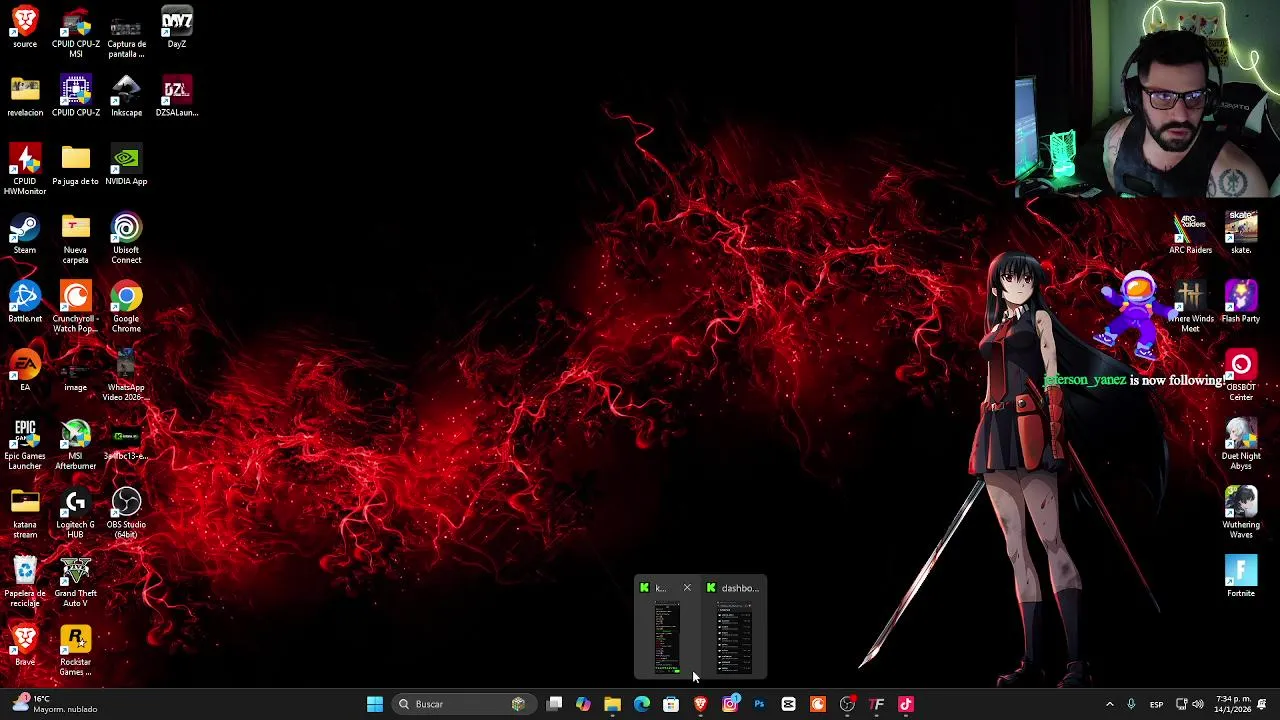
Task: Launch the NVIDIA App shortcut
Action: pos(126,165)
